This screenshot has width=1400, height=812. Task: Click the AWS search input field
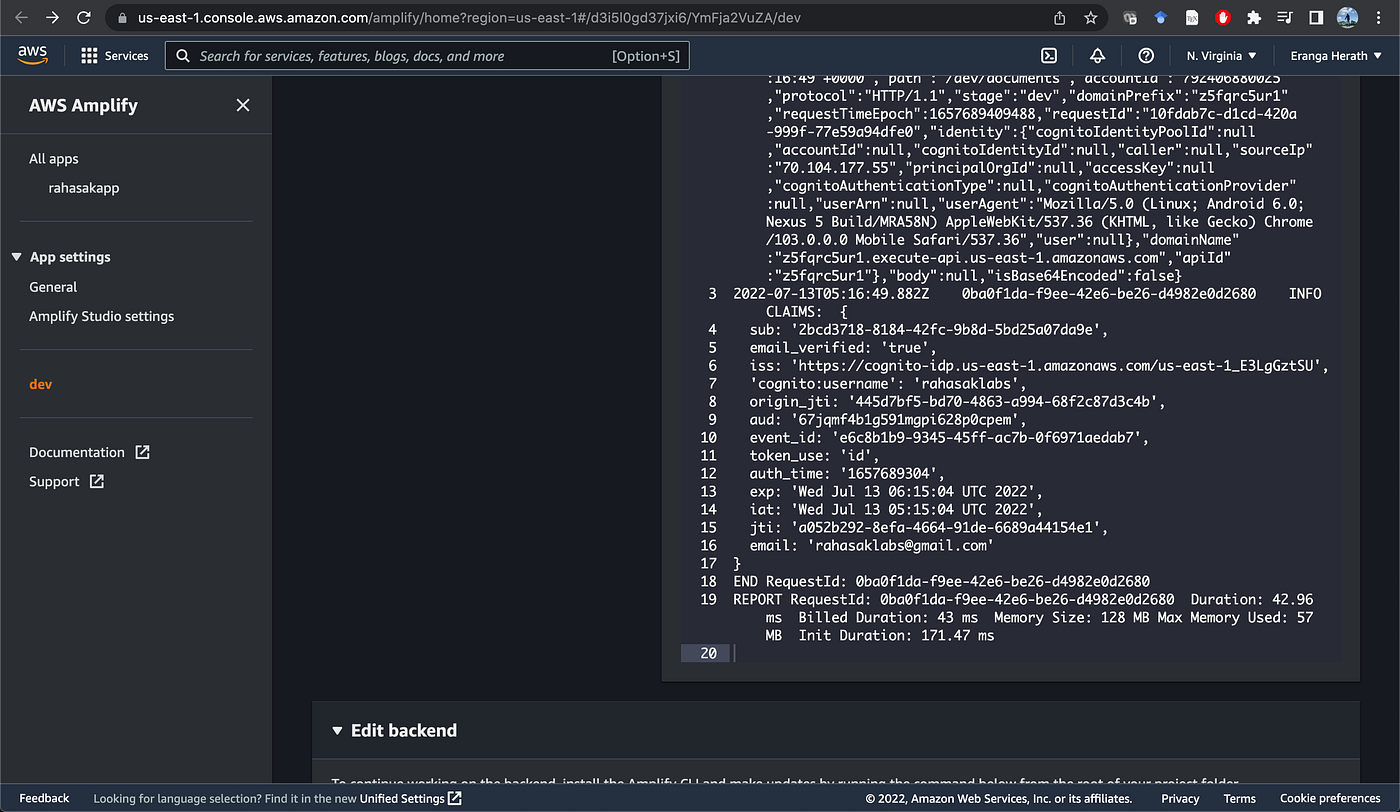[x=427, y=56]
